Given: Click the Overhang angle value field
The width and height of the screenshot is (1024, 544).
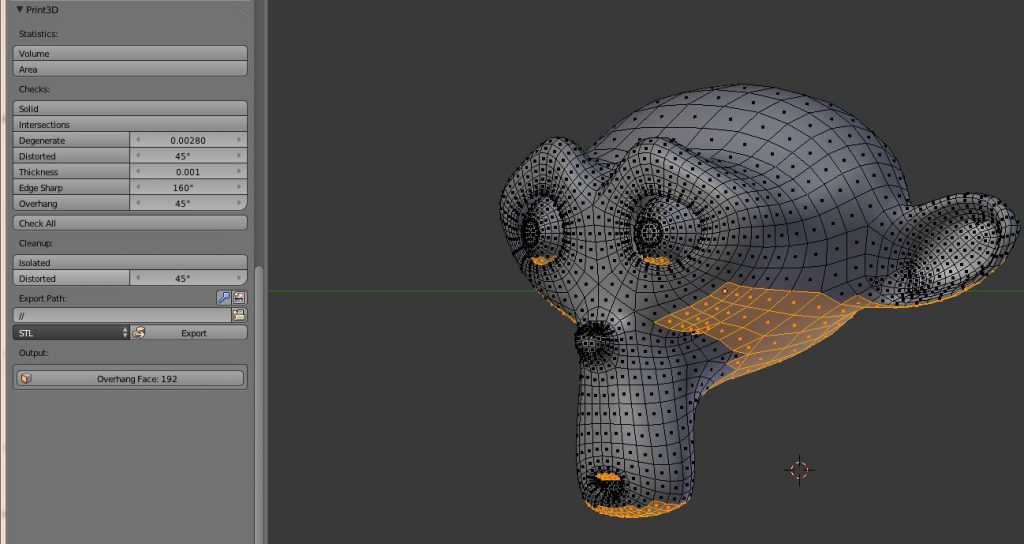Looking at the screenshot, I should [188, 203].
